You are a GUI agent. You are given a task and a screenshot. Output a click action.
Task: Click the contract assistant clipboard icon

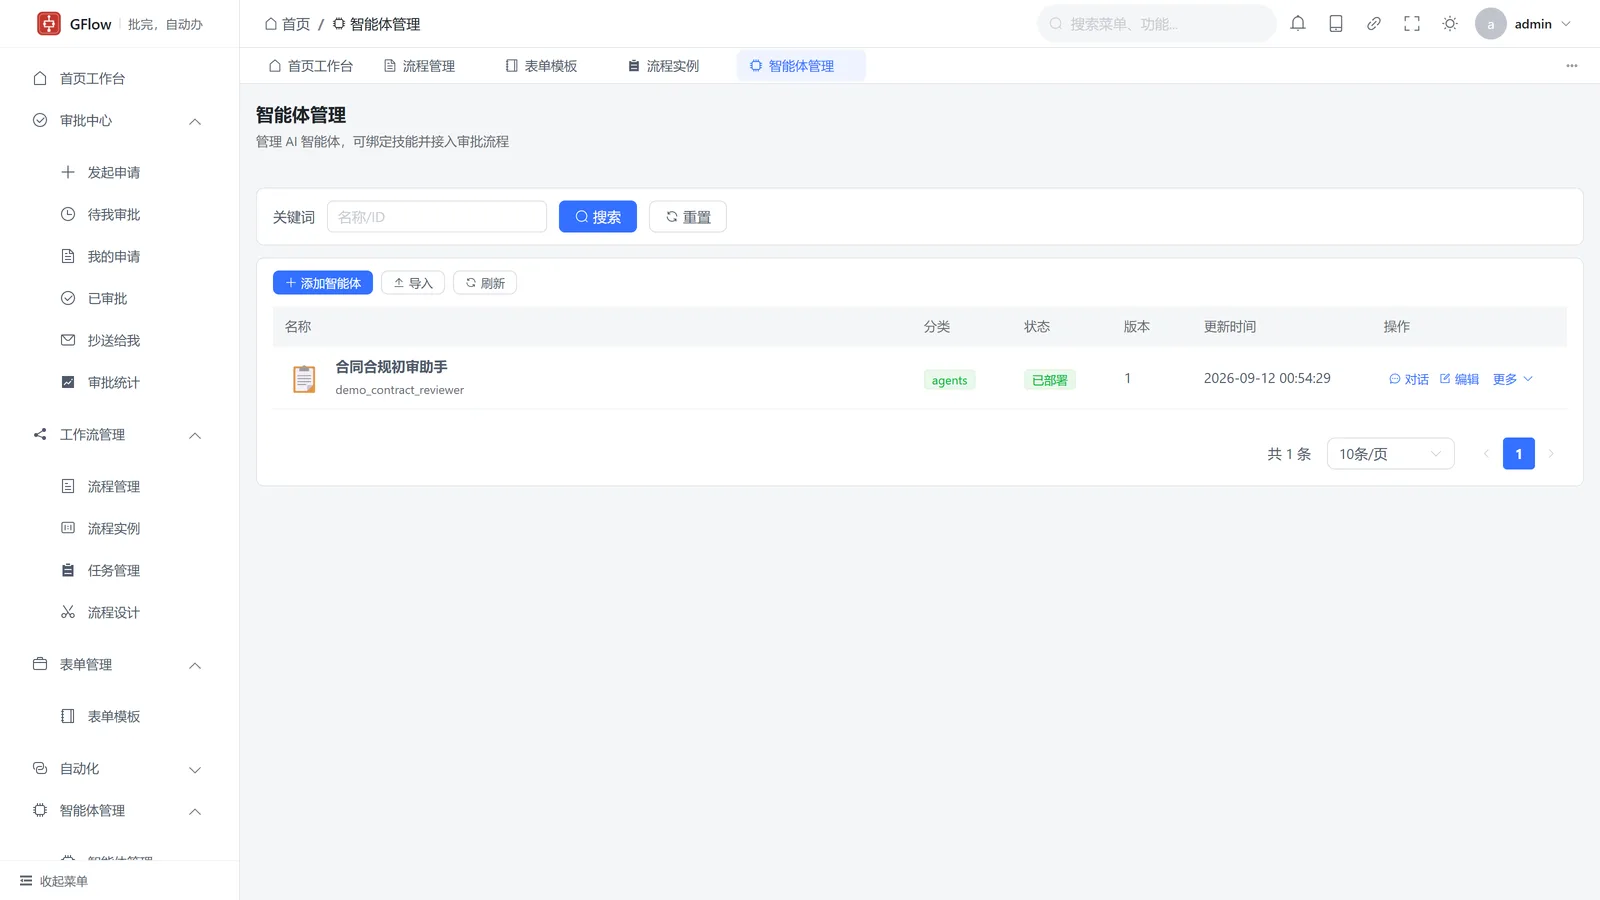304,379
